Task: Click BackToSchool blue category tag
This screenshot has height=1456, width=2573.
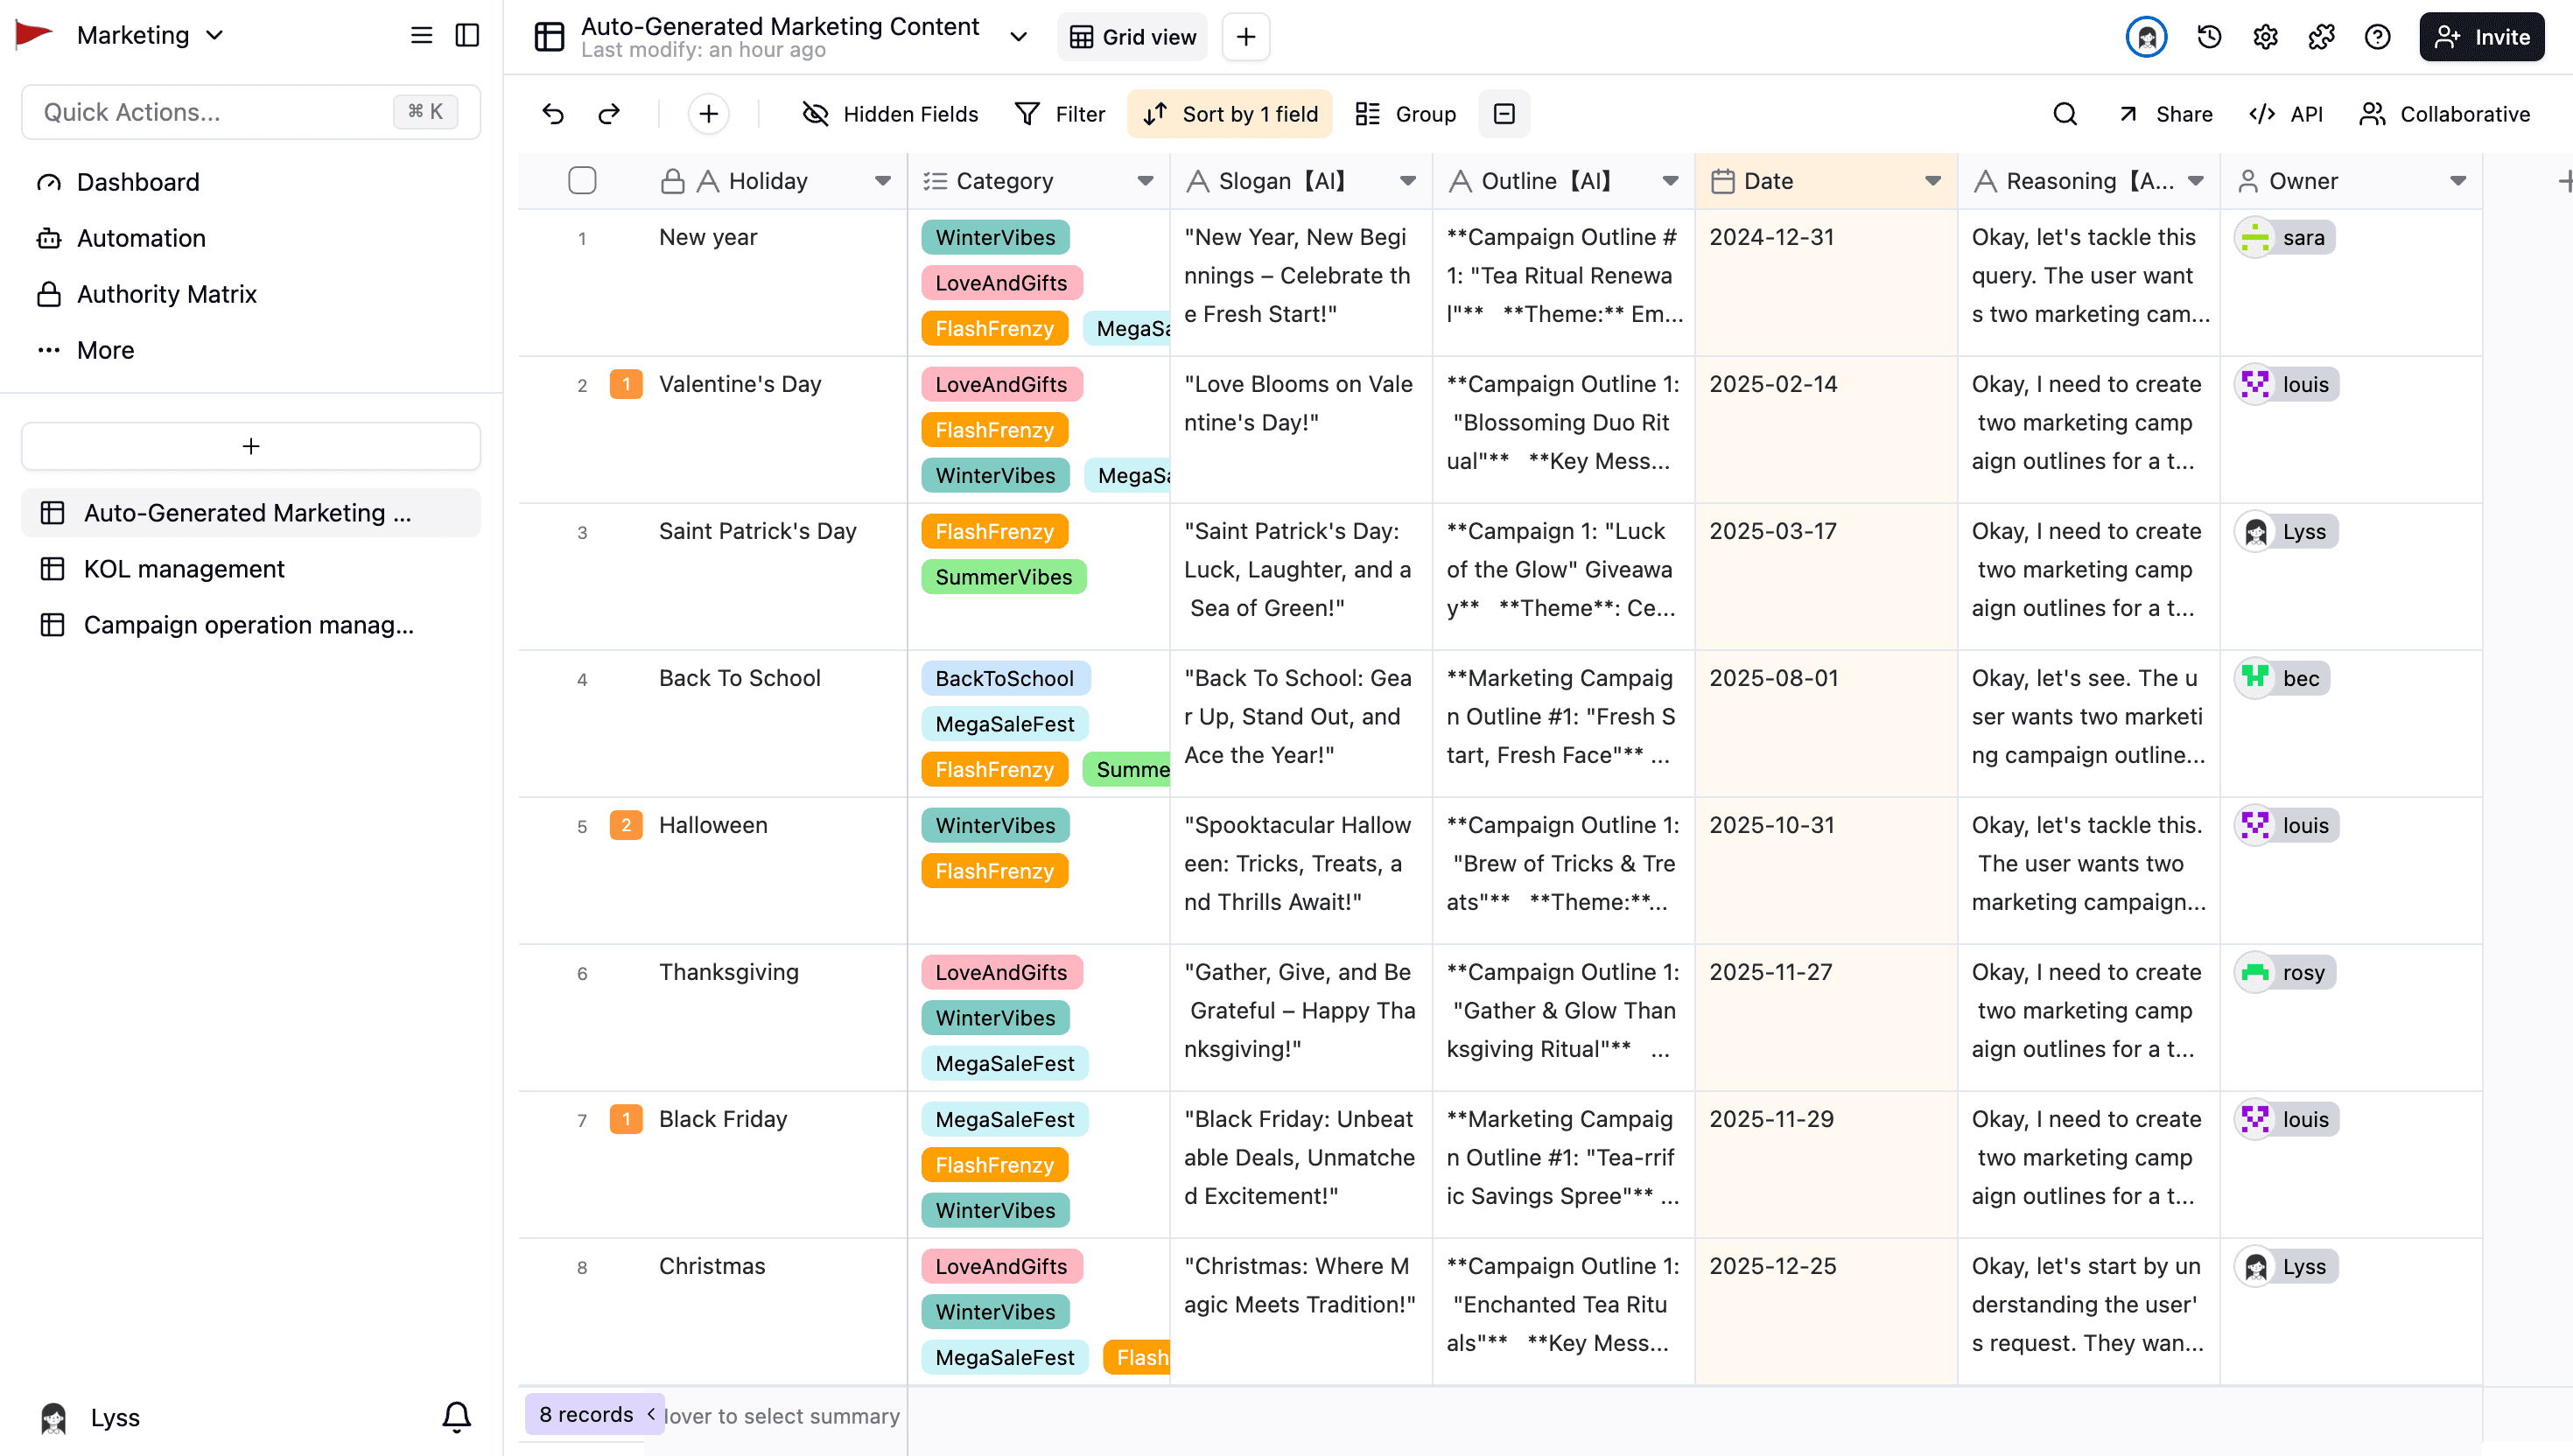Action: tap(1005, 678)
